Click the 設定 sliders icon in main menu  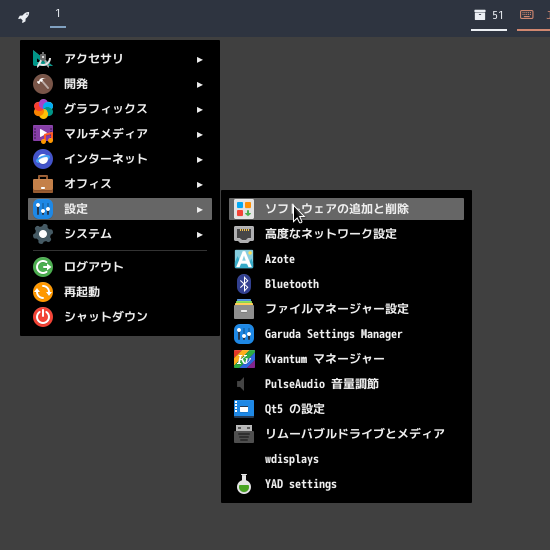tap(43, 209)
